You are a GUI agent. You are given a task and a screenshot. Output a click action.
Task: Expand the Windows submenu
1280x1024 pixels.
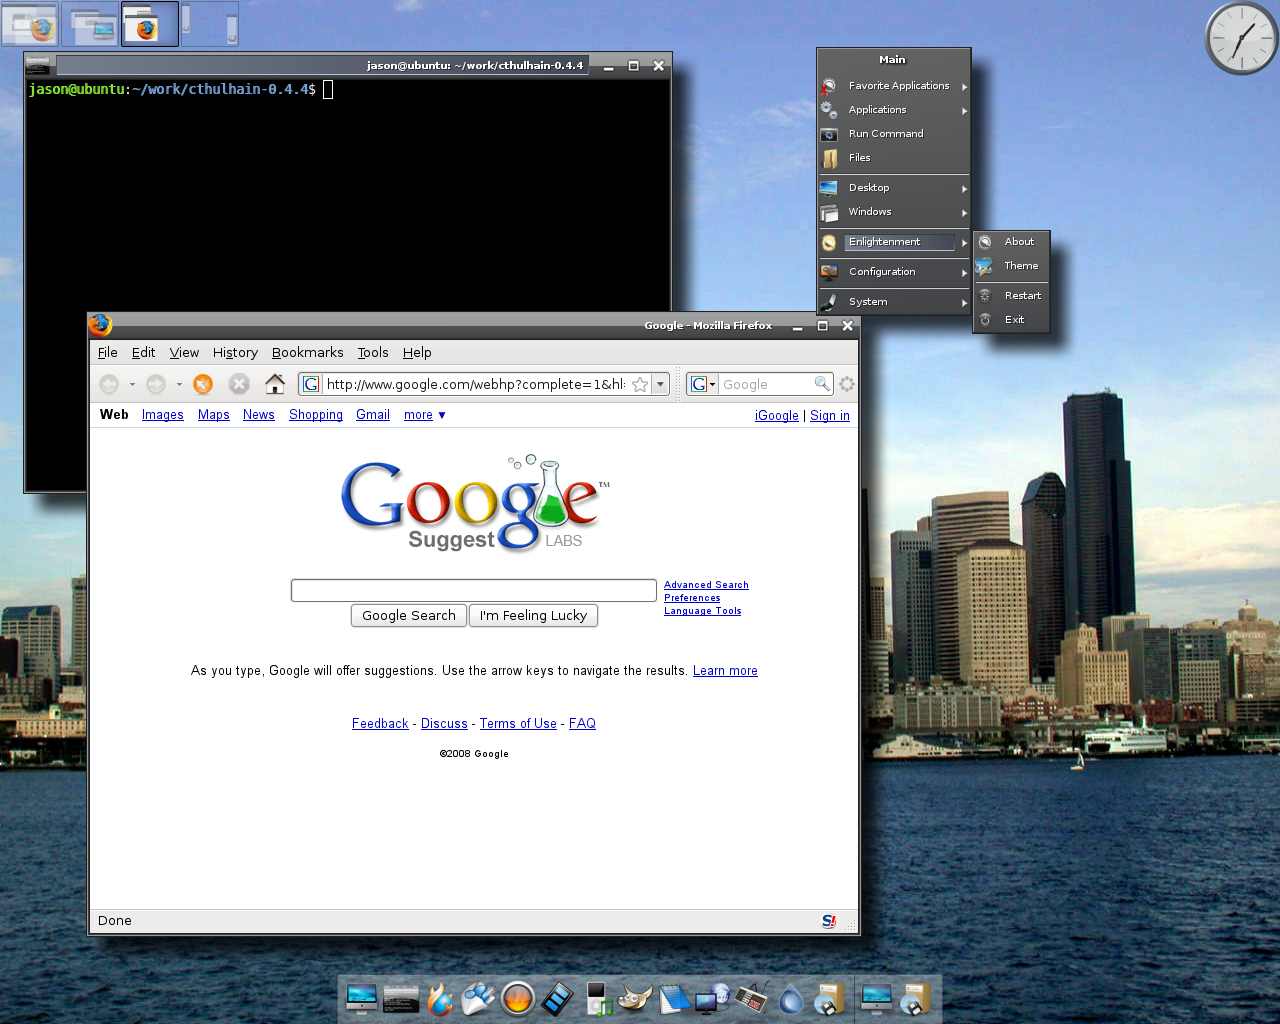pos(894,212)
